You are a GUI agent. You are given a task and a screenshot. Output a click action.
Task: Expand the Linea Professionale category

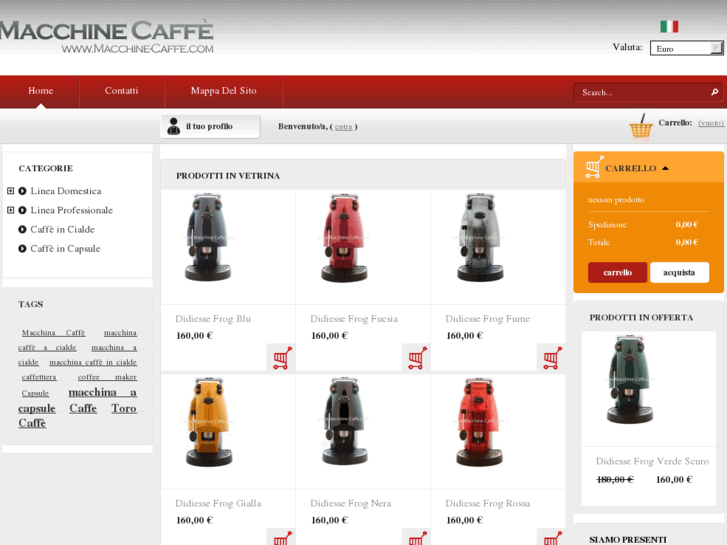click(11, 210)
